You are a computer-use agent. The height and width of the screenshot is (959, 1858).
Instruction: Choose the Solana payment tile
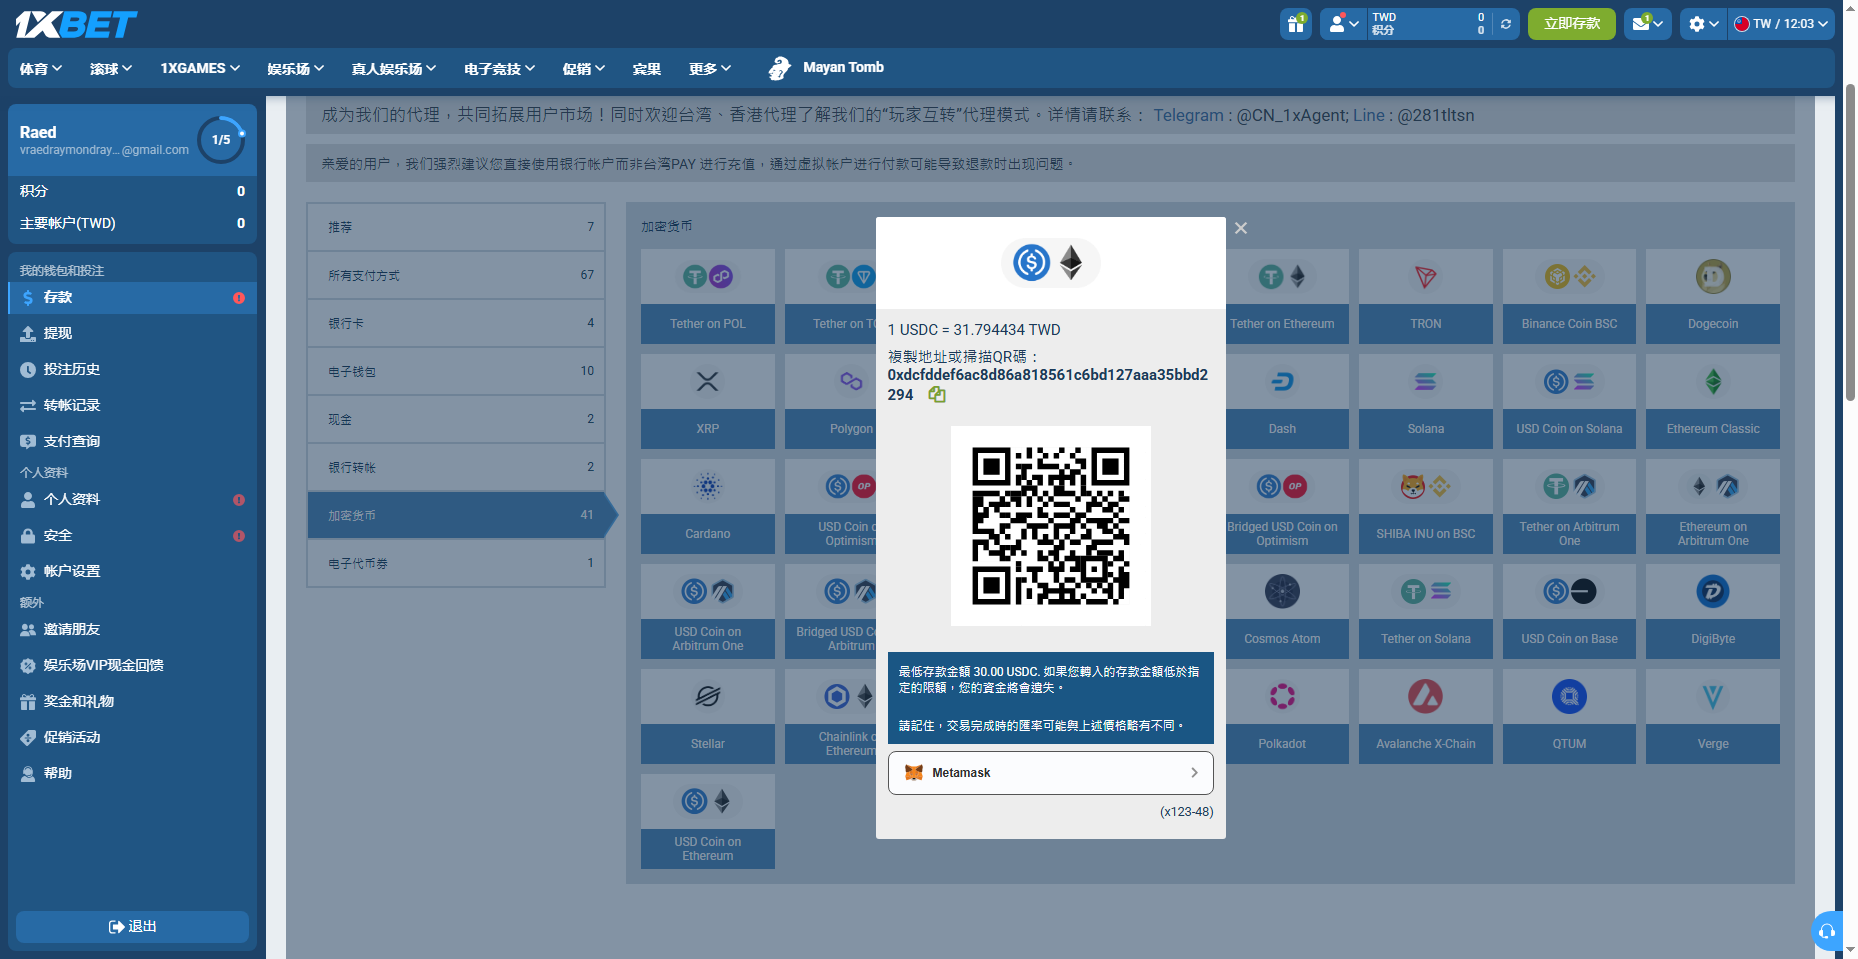[1426, 401]
